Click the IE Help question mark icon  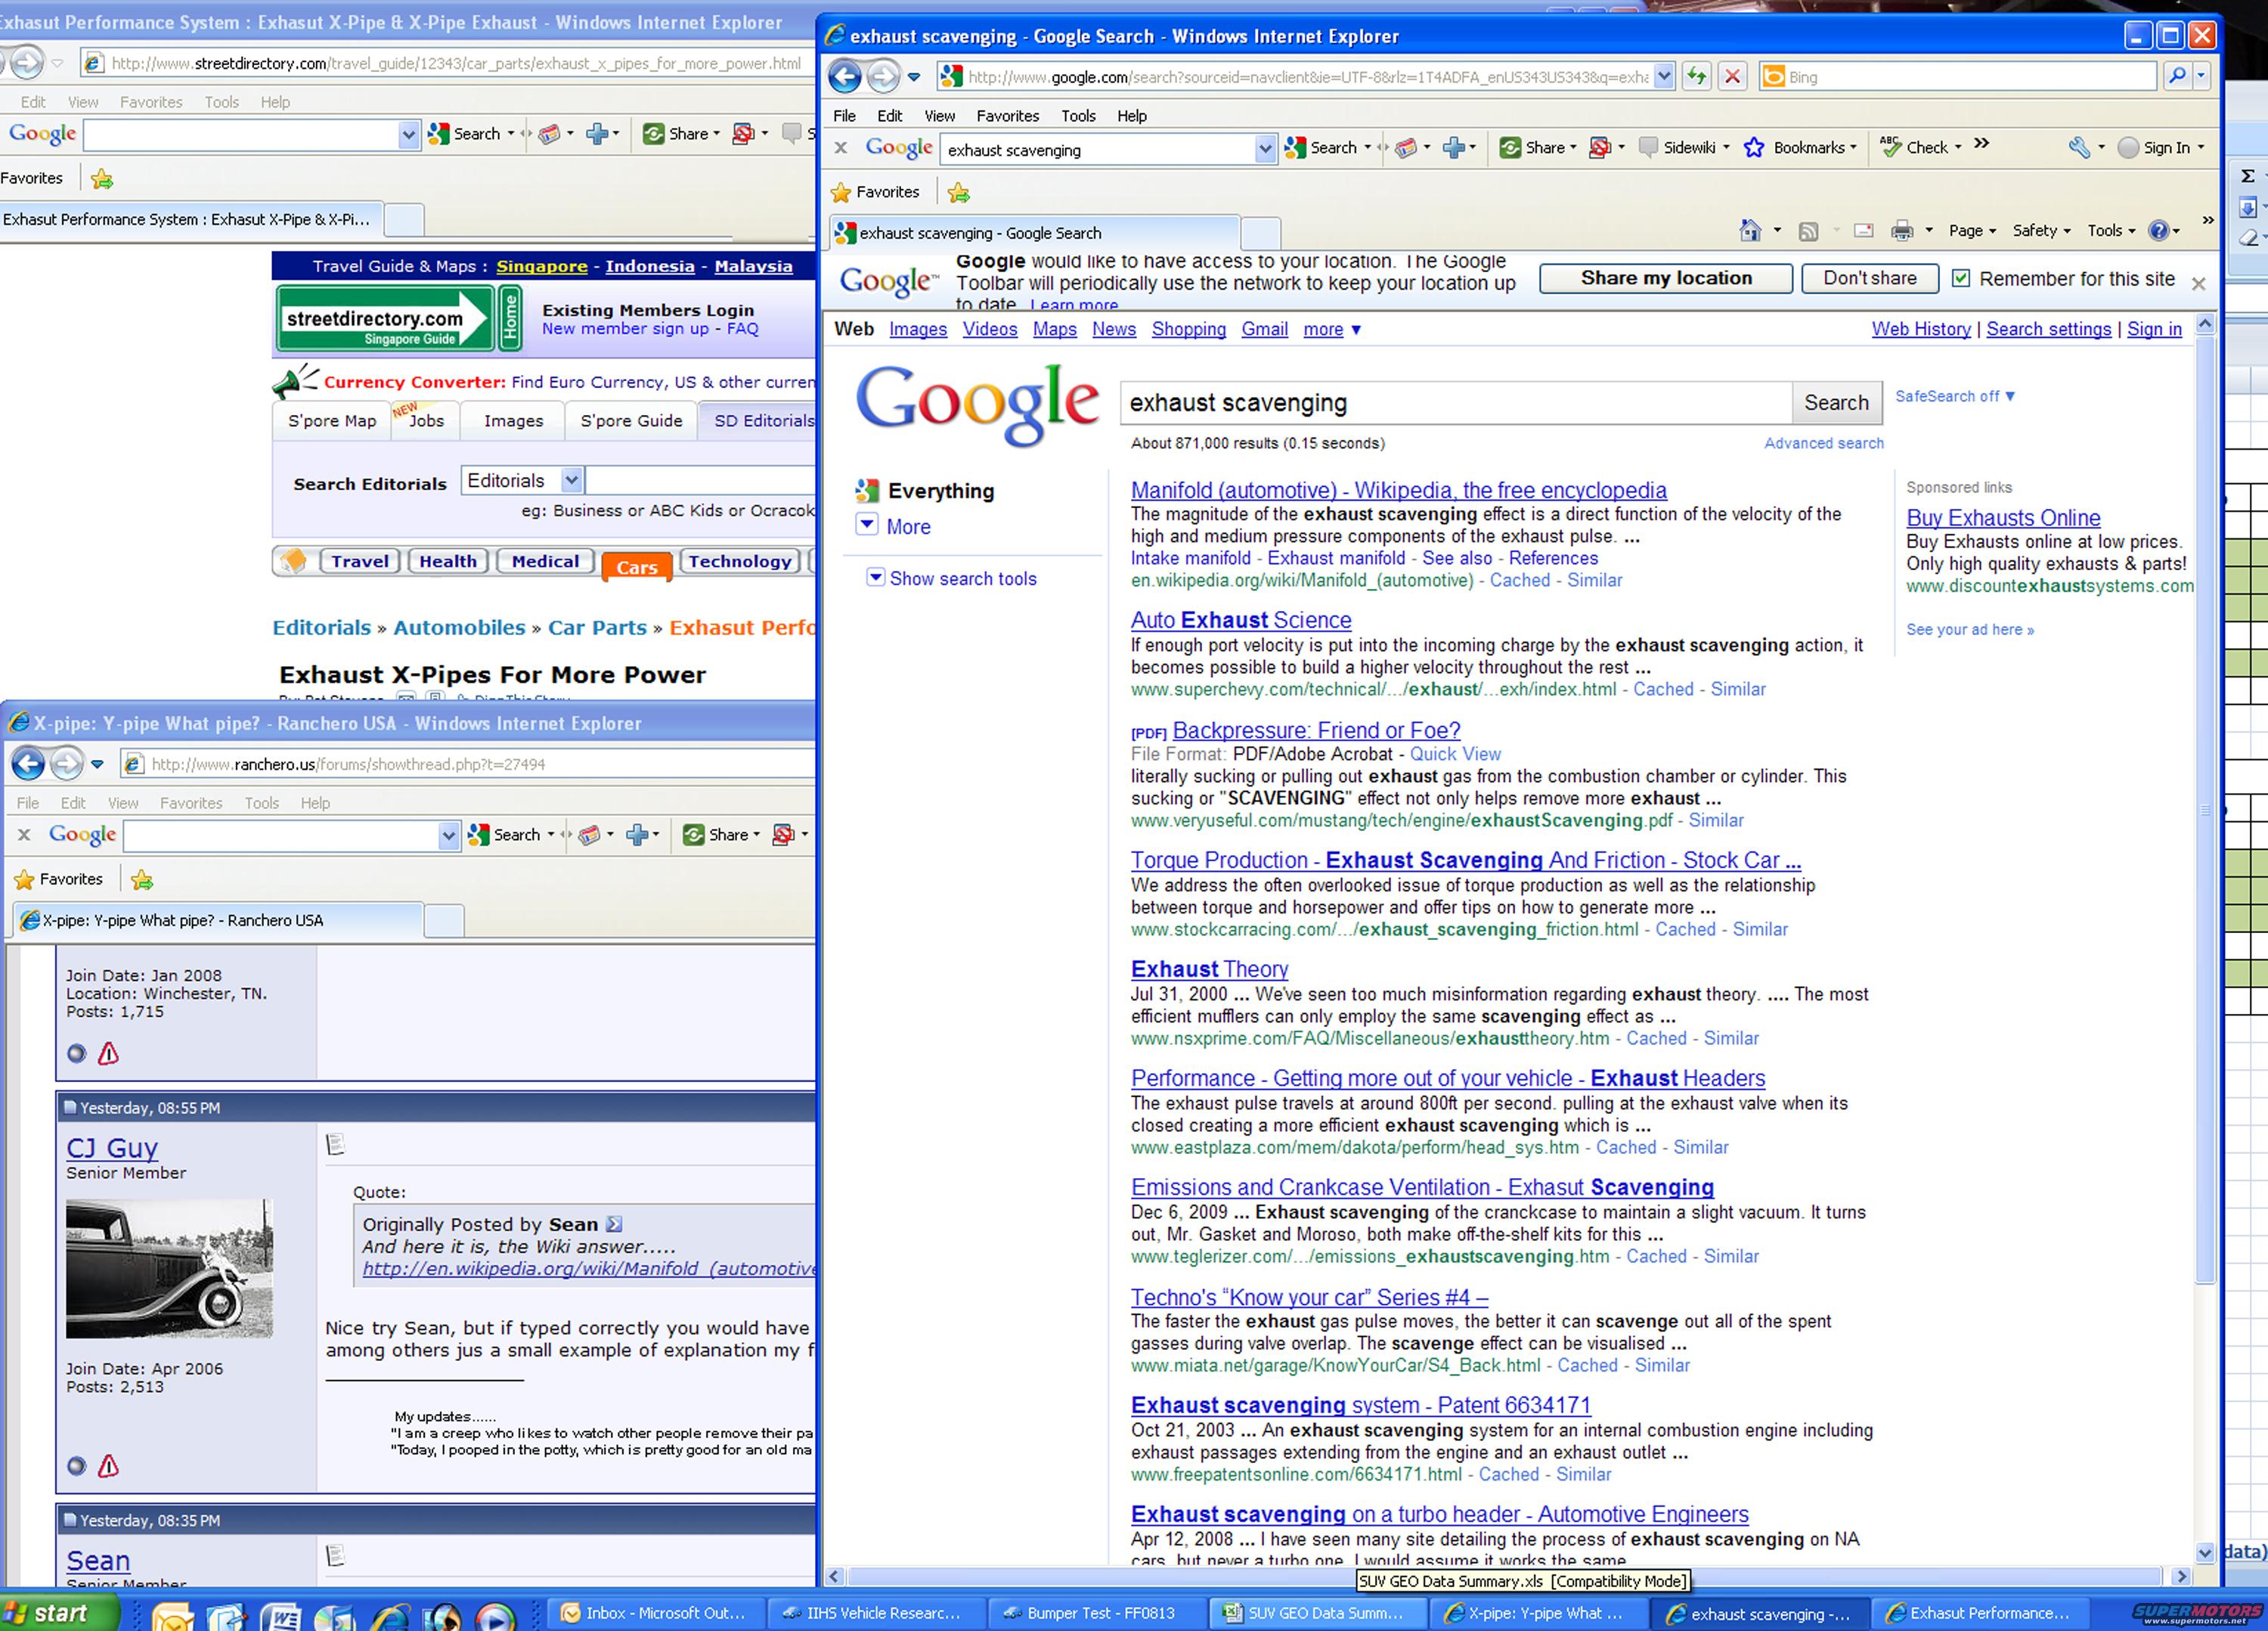[x=2158, y=231]
